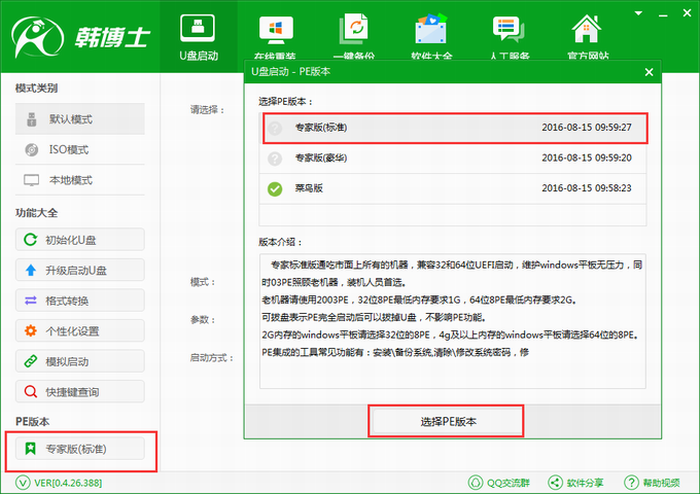700x494 pixels.
Task: Choose ISO模式 option
Action: click(x=80, y=150)
